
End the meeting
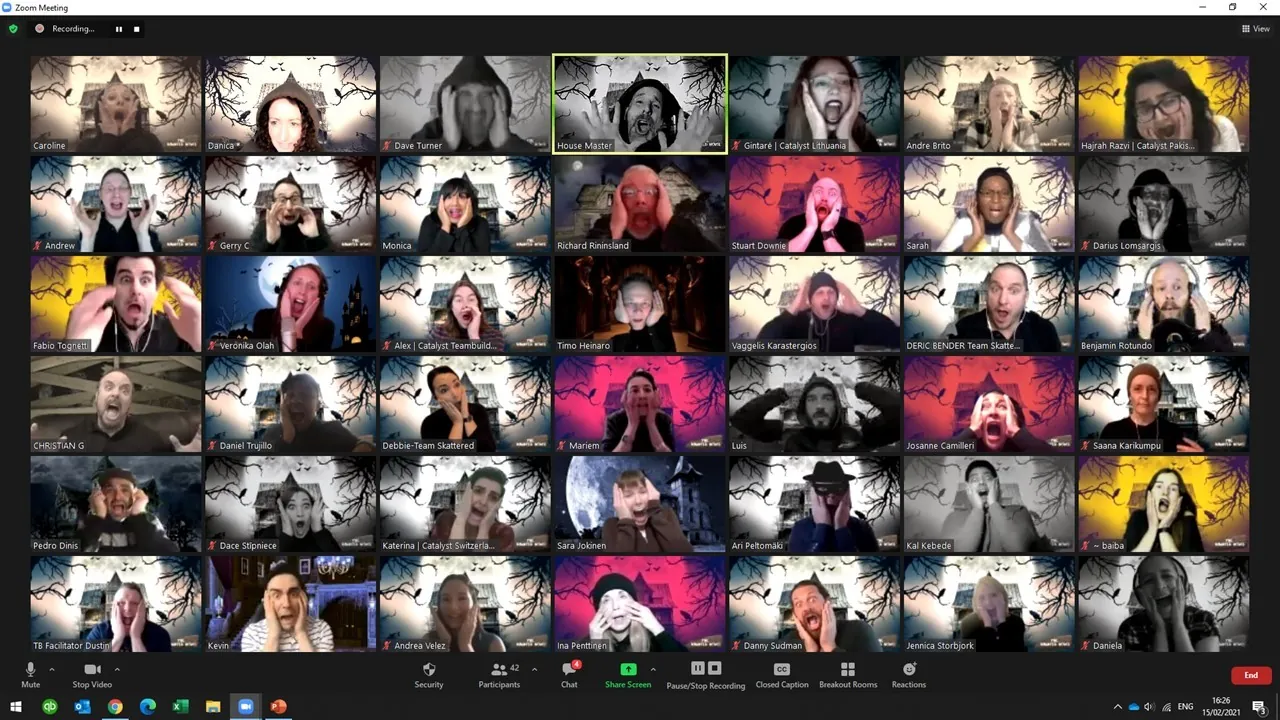point(1251,675)
